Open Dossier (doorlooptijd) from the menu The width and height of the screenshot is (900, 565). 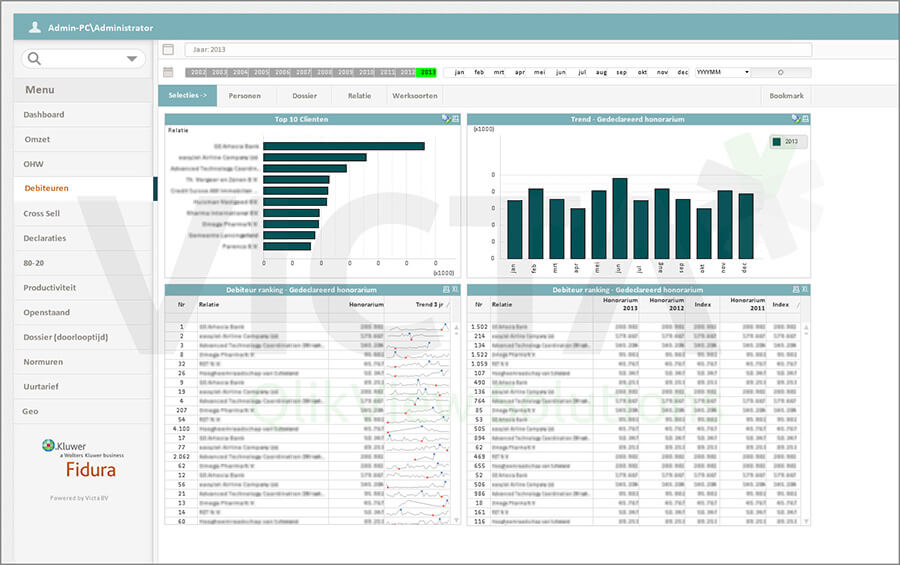pyautogui.click(x=83, y=336)
